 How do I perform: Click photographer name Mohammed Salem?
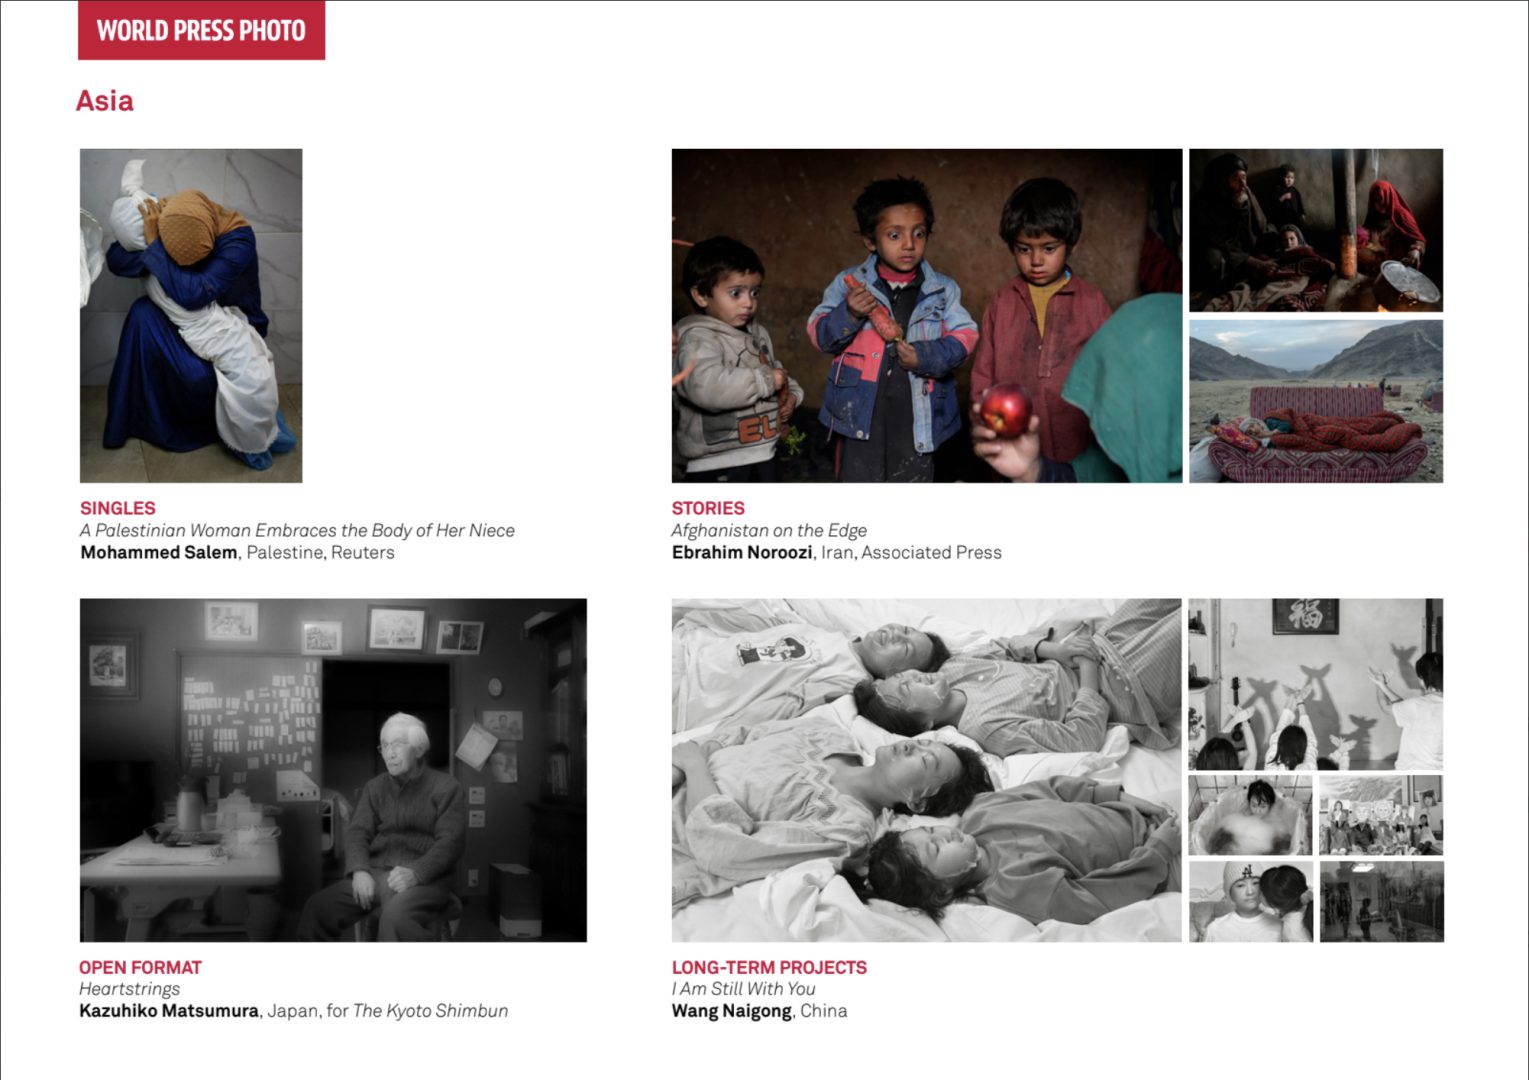click(159, 552)
